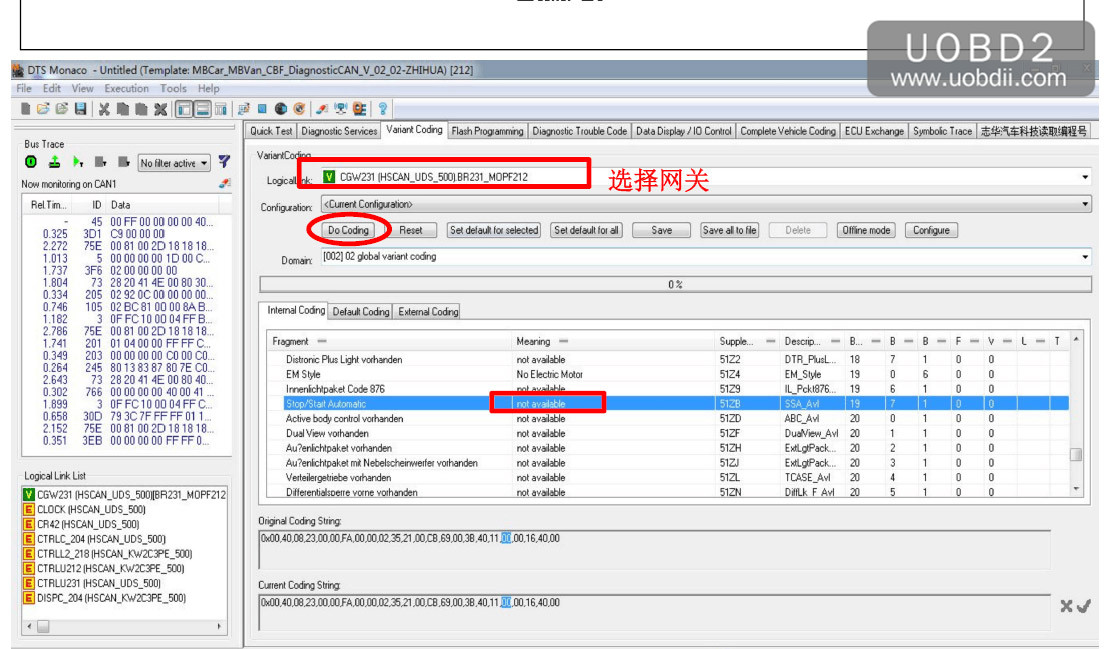Image resolution: width=1109 pixels, height=649 pixels.
Task: Switch to the Quick Test tab
Action: coord(271,131)
